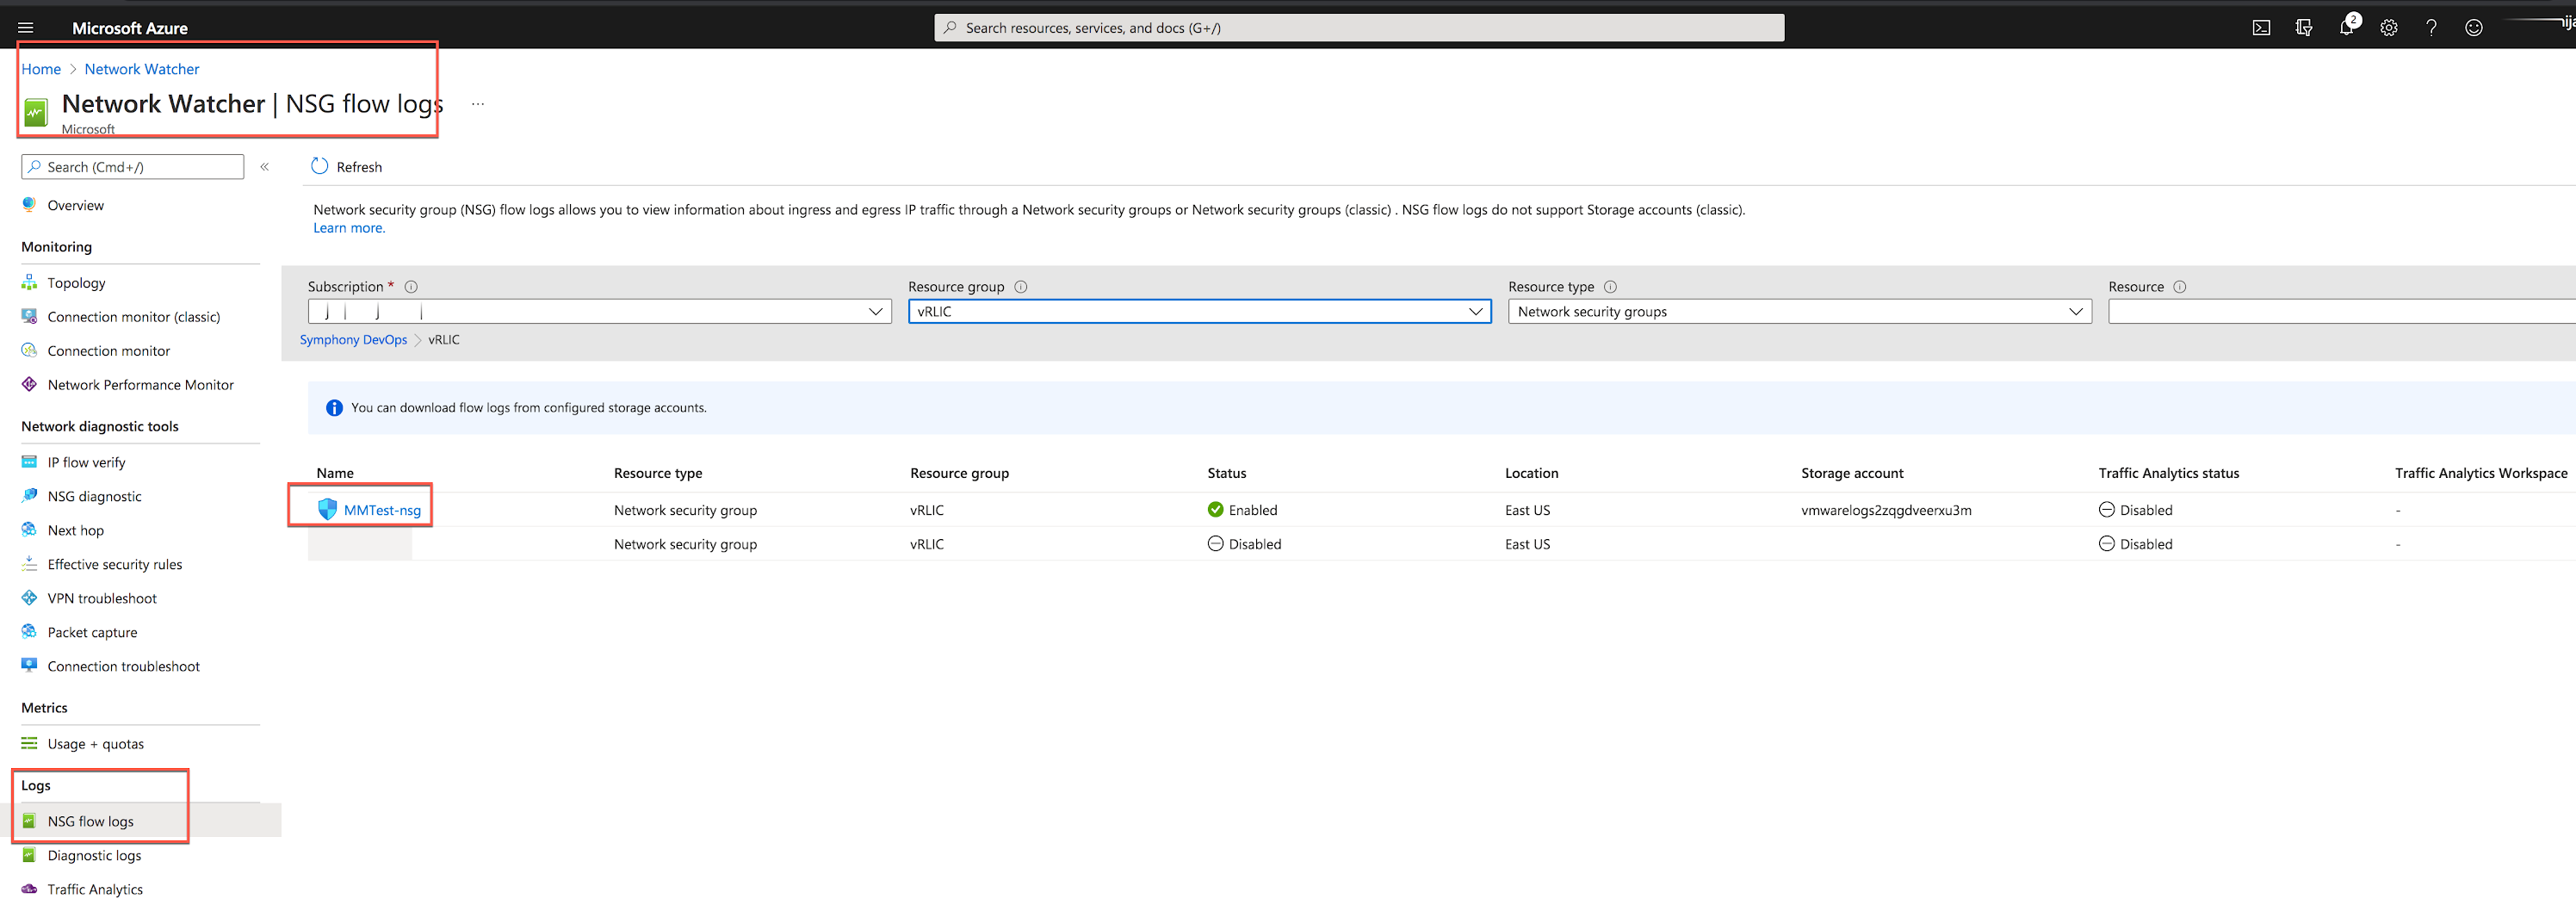Viewport: 2576px width, 905px height.
Task: Select Topology menu item
Action: coord(76,283)
